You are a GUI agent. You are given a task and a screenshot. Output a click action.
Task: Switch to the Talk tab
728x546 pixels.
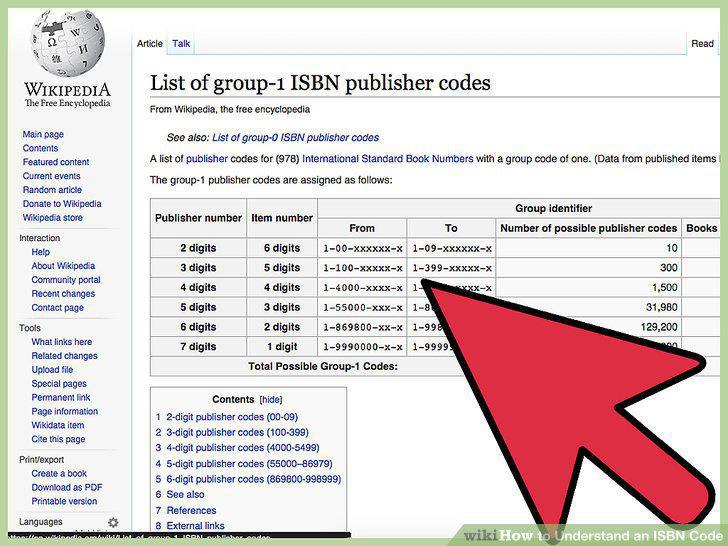(181, 44)
